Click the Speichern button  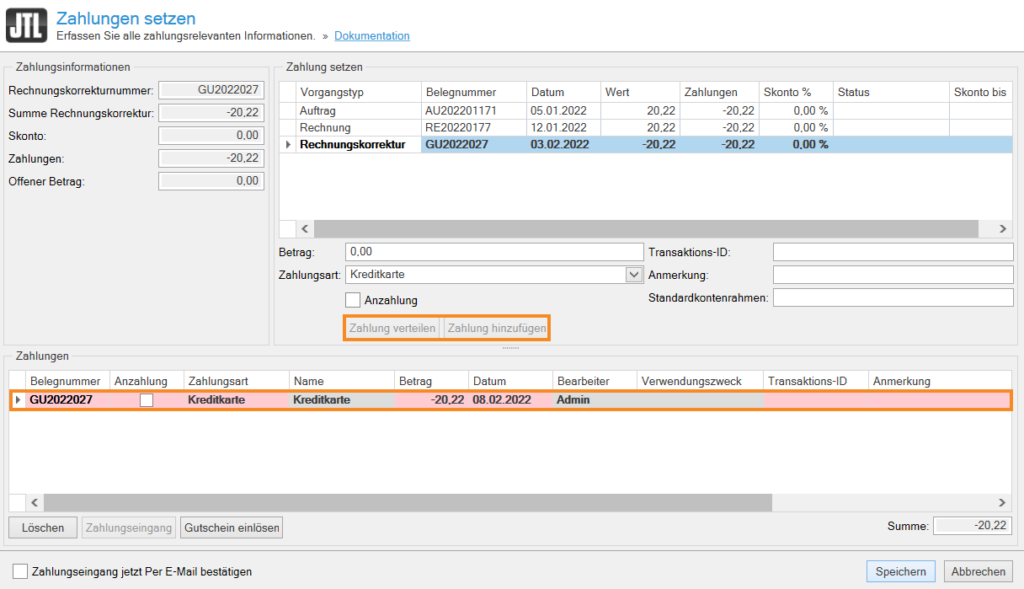pos(900,571)
